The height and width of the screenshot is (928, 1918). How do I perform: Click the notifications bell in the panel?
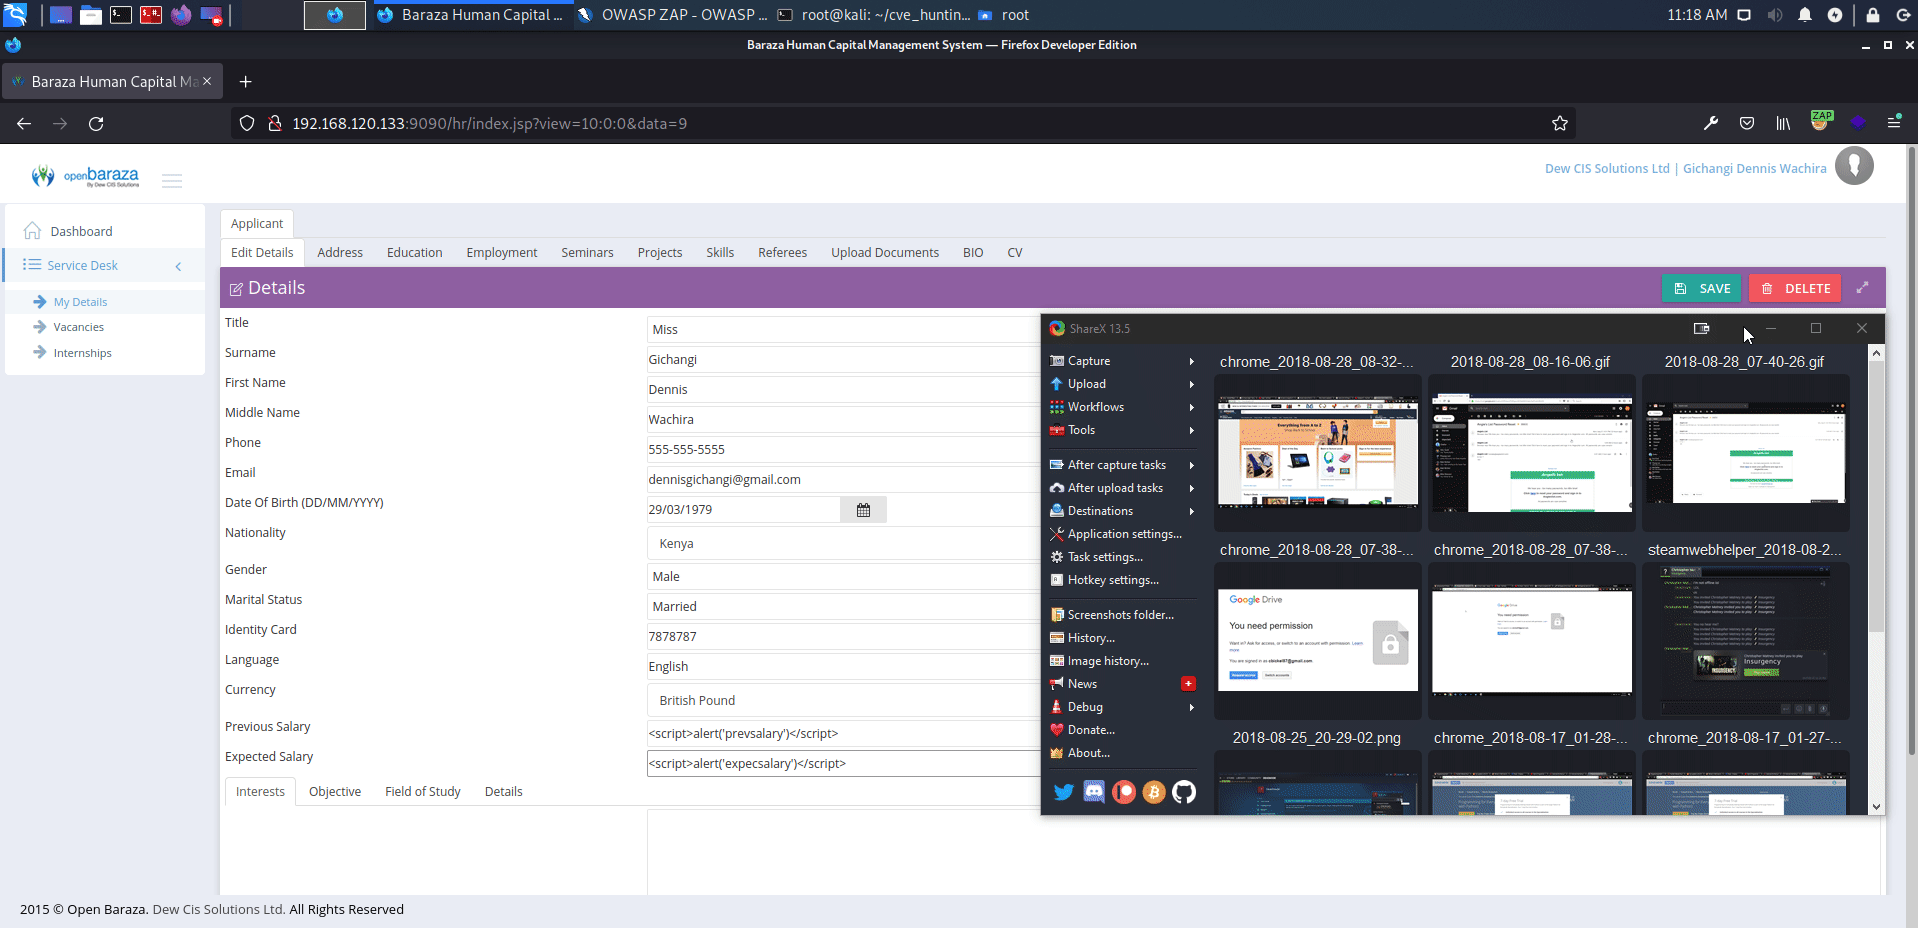click(x=1804, y=15)
